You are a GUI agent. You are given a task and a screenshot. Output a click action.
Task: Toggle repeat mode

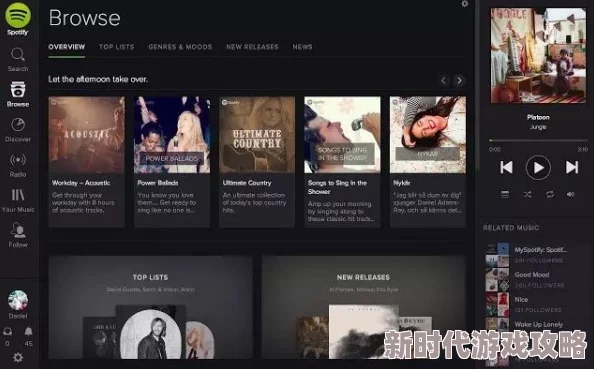click(550, 194)
